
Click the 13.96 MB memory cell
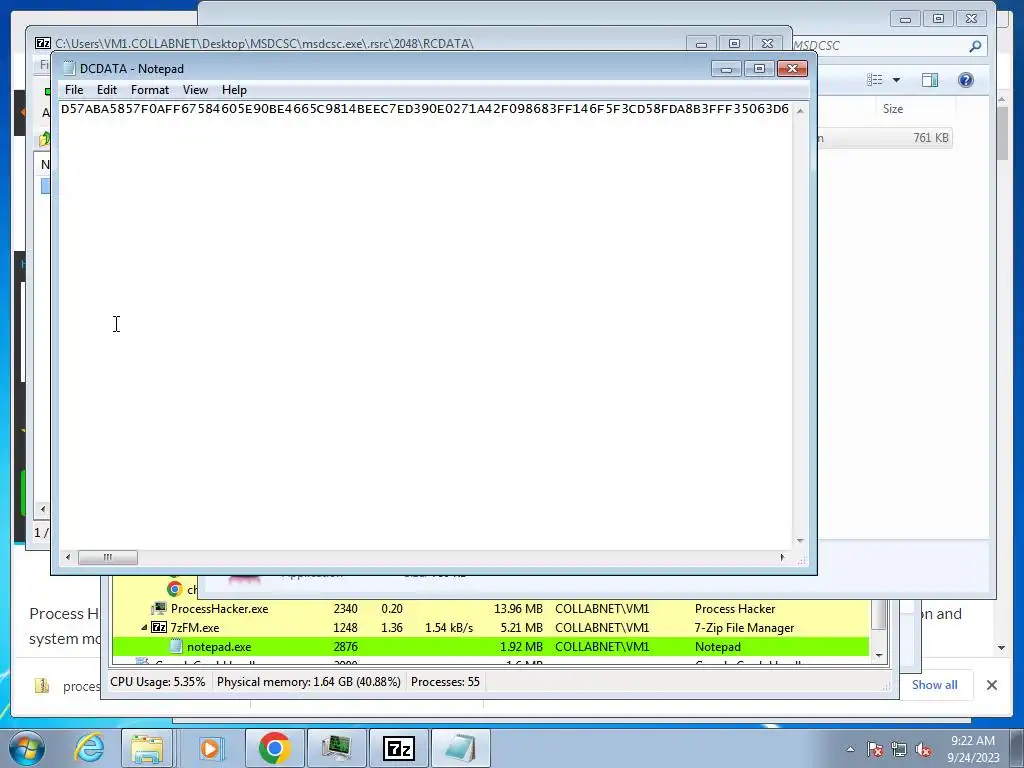(518, 609)
